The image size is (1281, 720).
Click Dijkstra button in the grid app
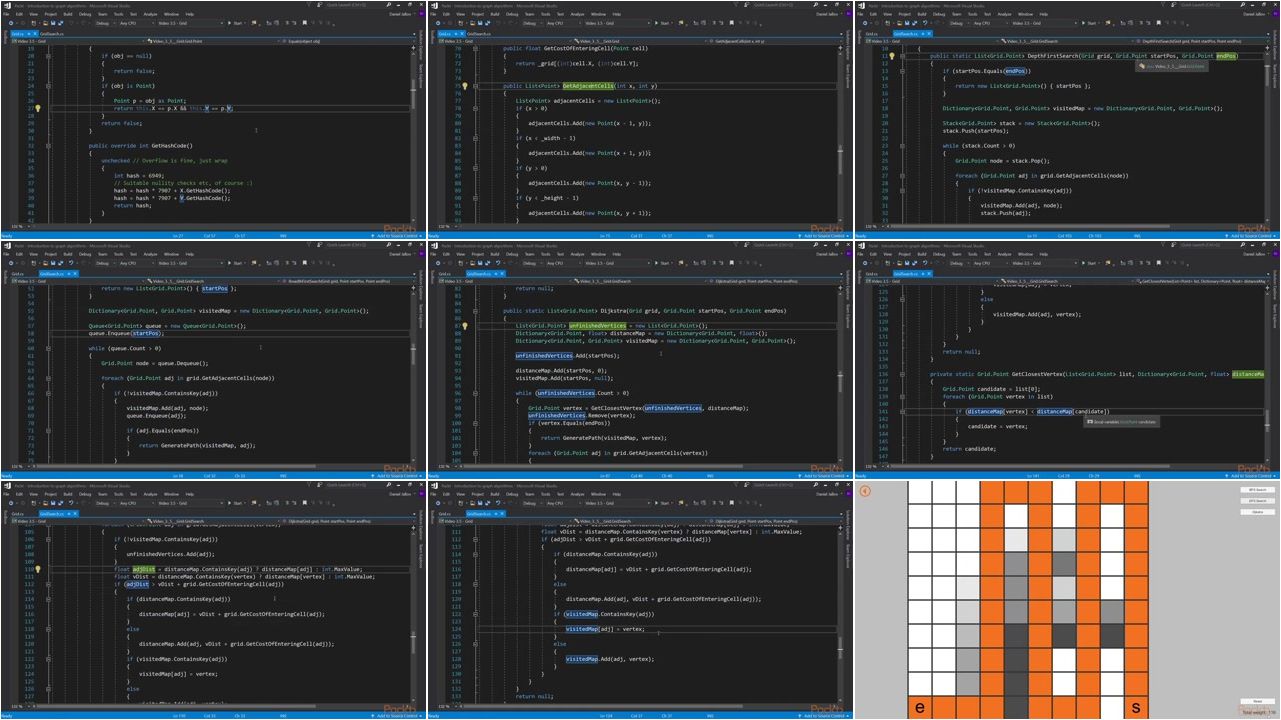point(1258,511)
